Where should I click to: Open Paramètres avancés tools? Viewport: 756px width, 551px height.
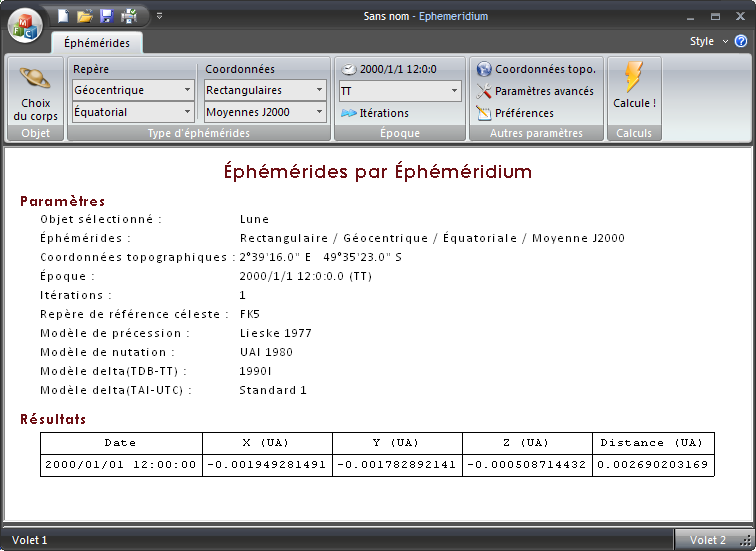coord(535,91)
